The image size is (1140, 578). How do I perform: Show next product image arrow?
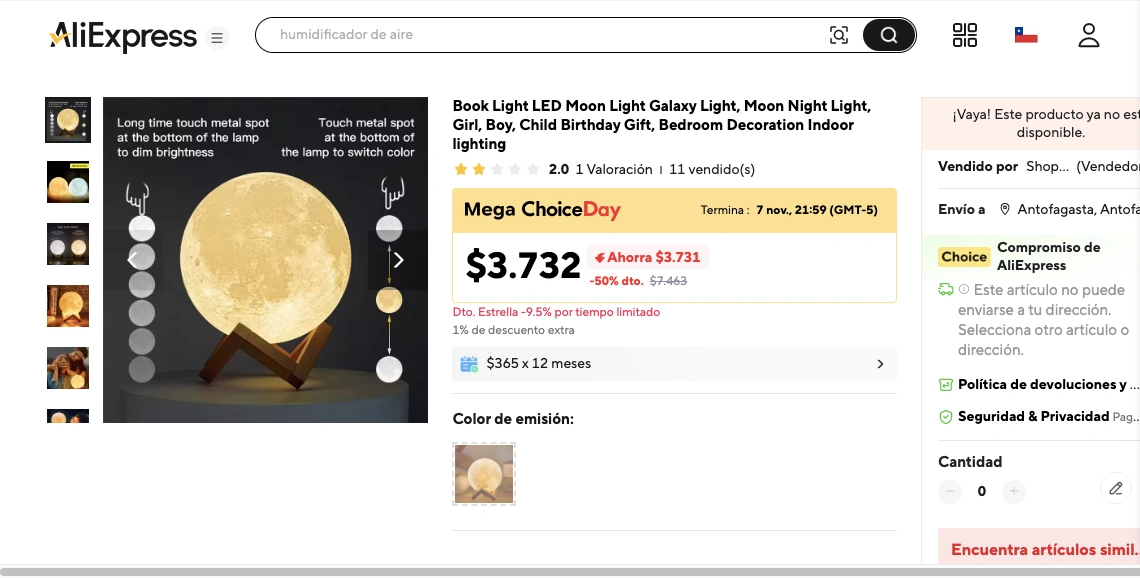398,260
